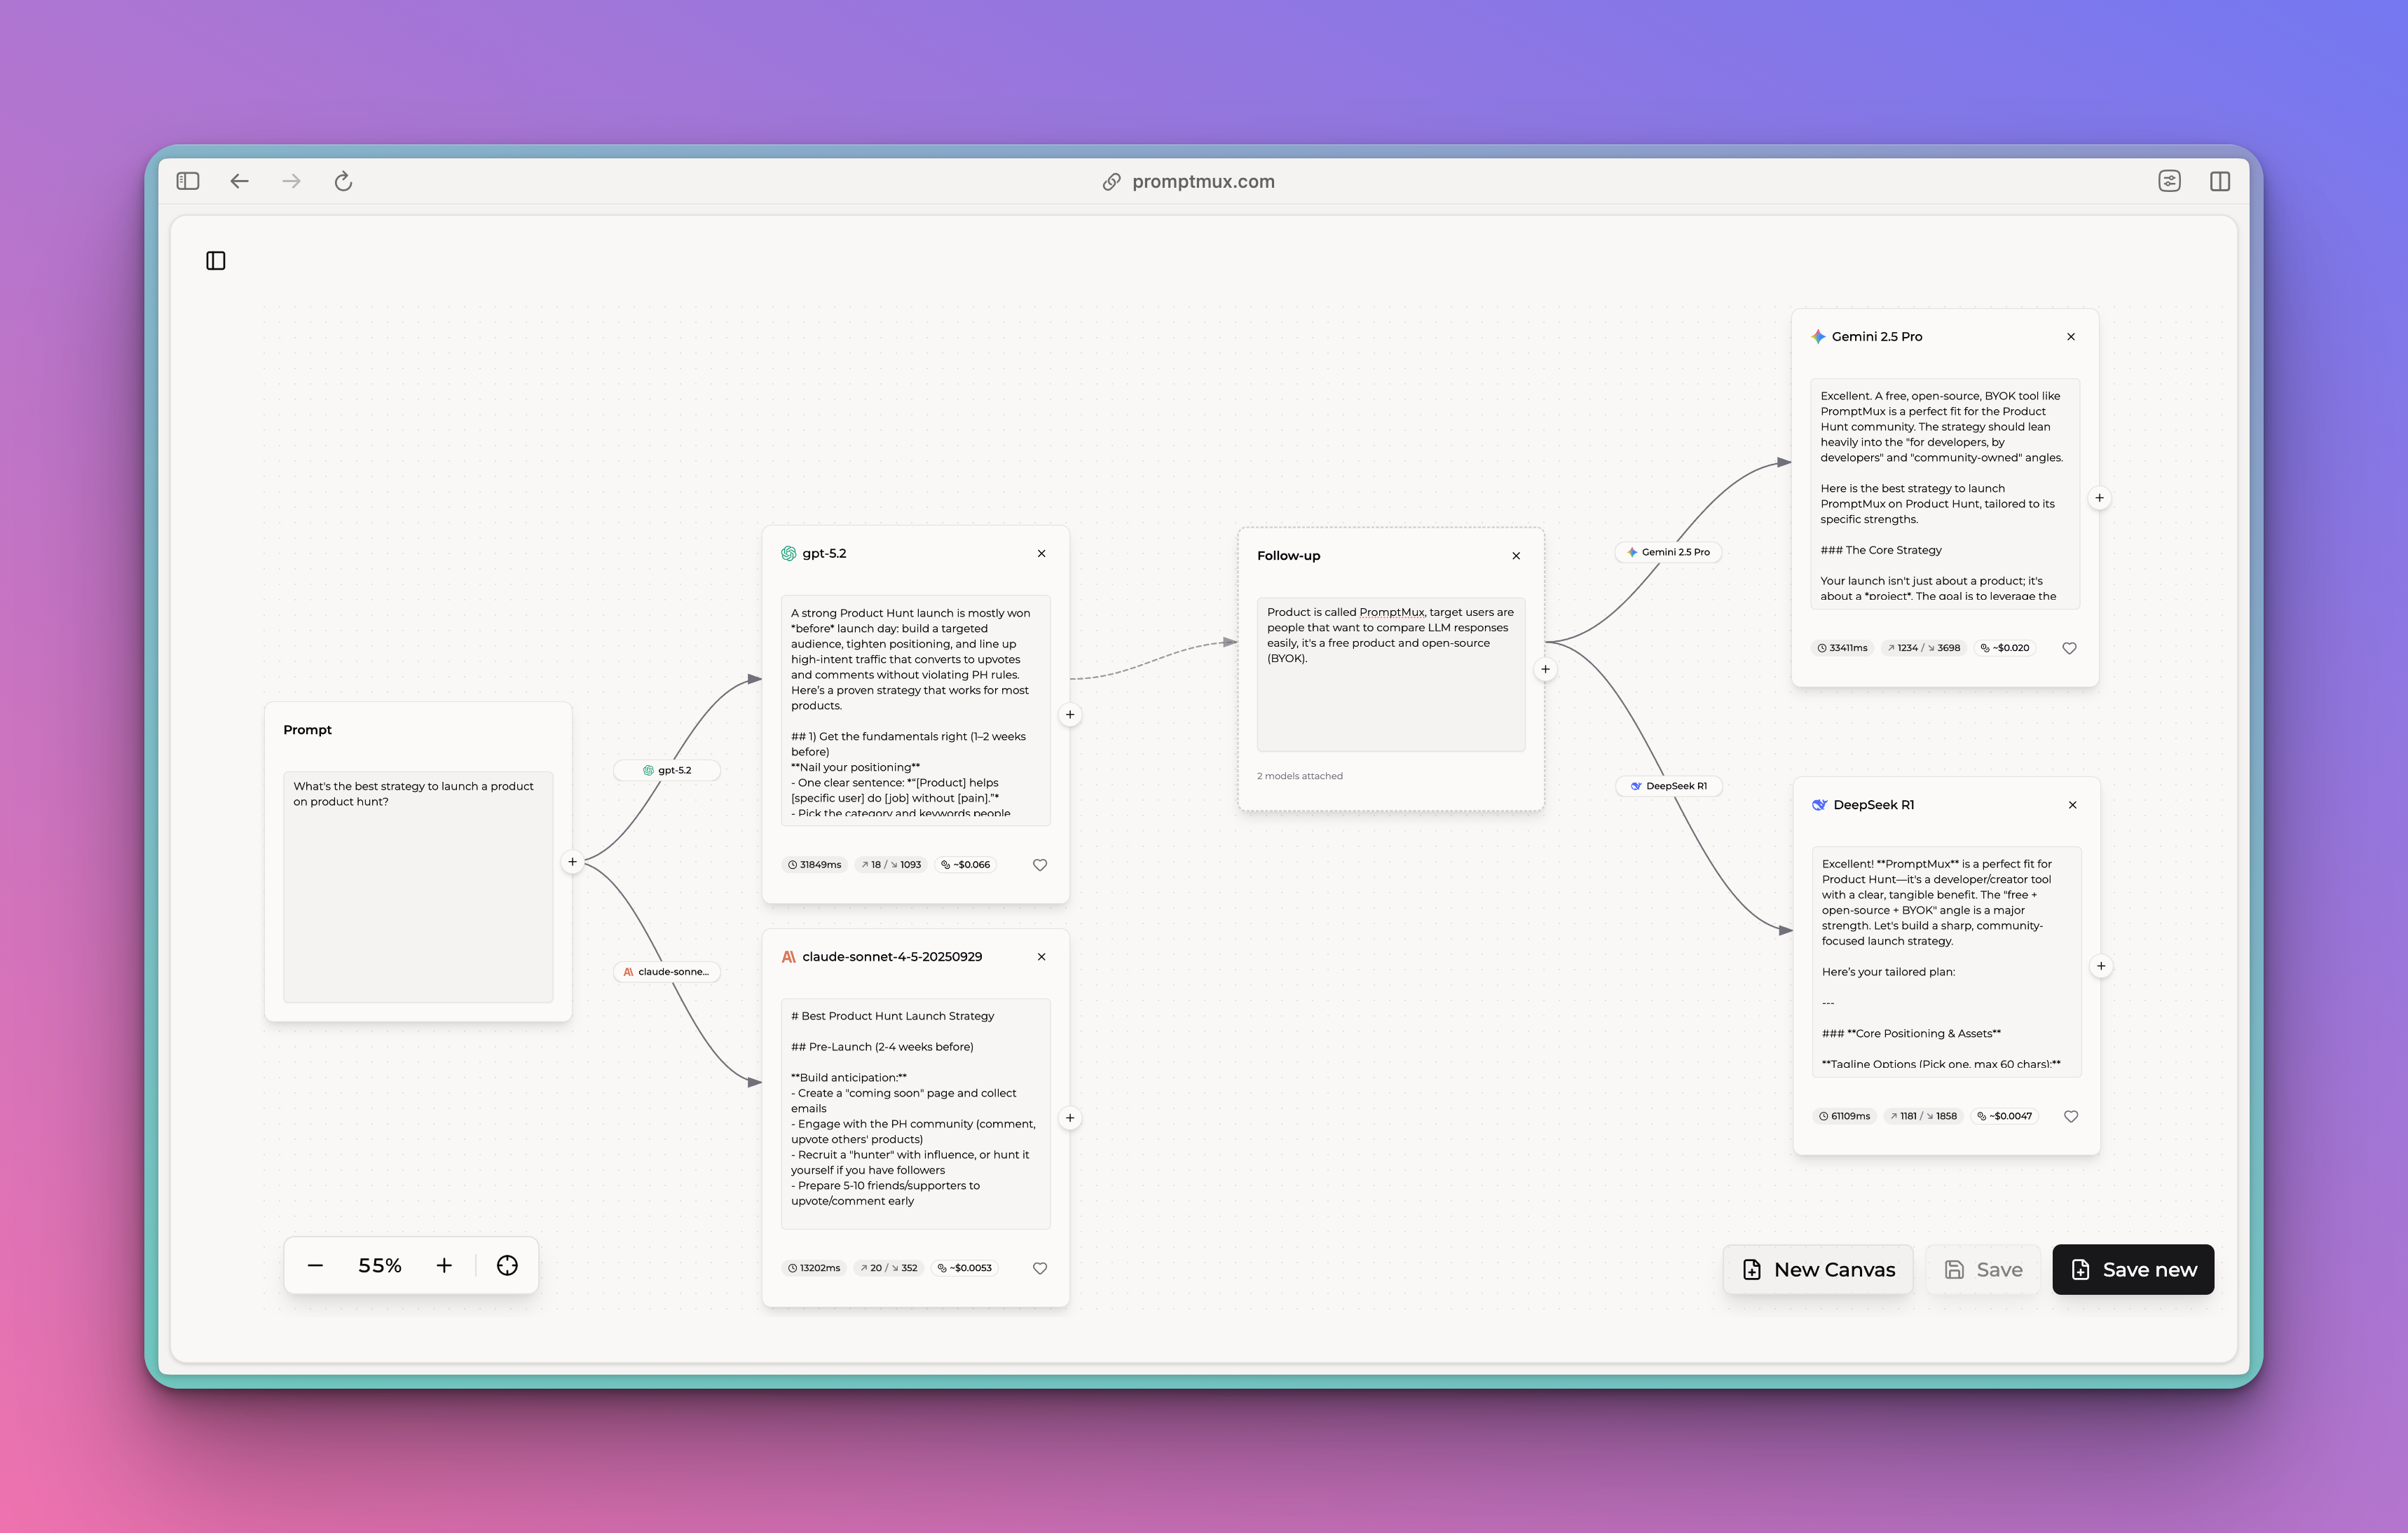Favorite the DeepSeek R1 response
Viewport: 2408px width, 1533px height.
coord(2071,1116)
